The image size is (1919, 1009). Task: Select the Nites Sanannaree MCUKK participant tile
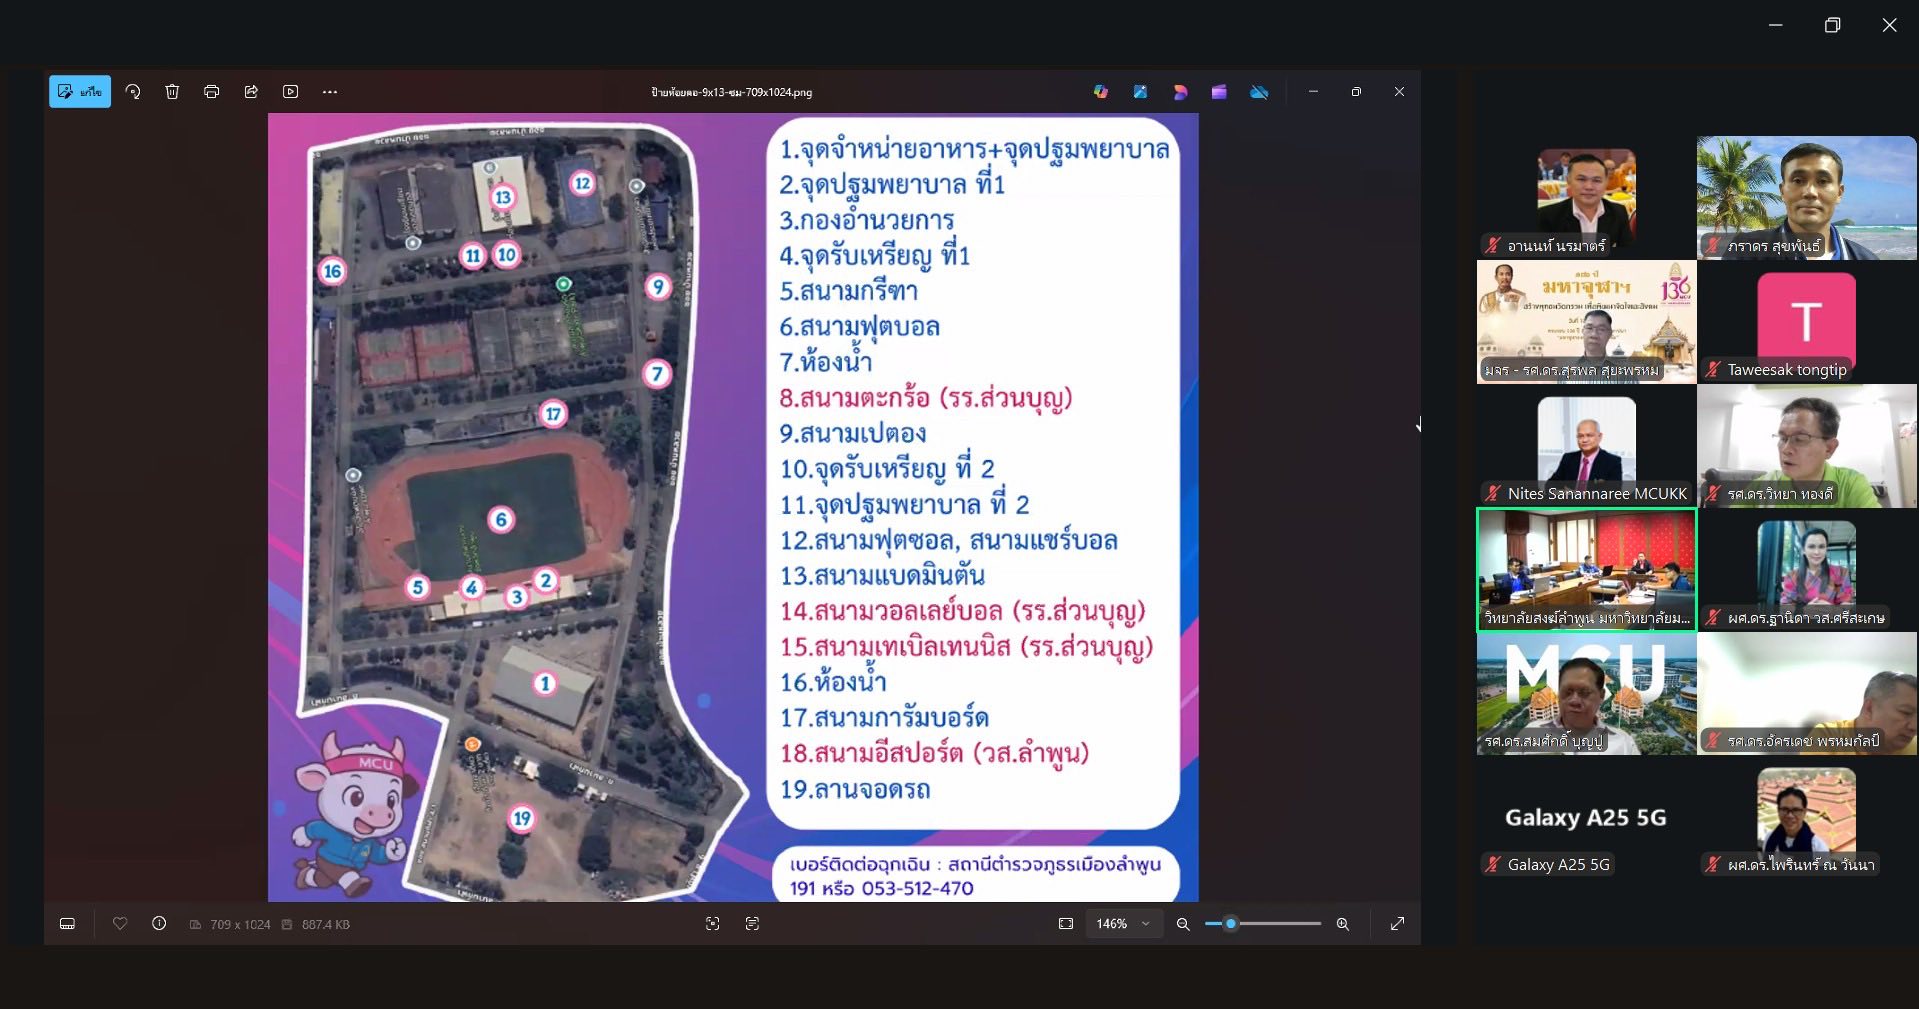[x=1586, y=446]
